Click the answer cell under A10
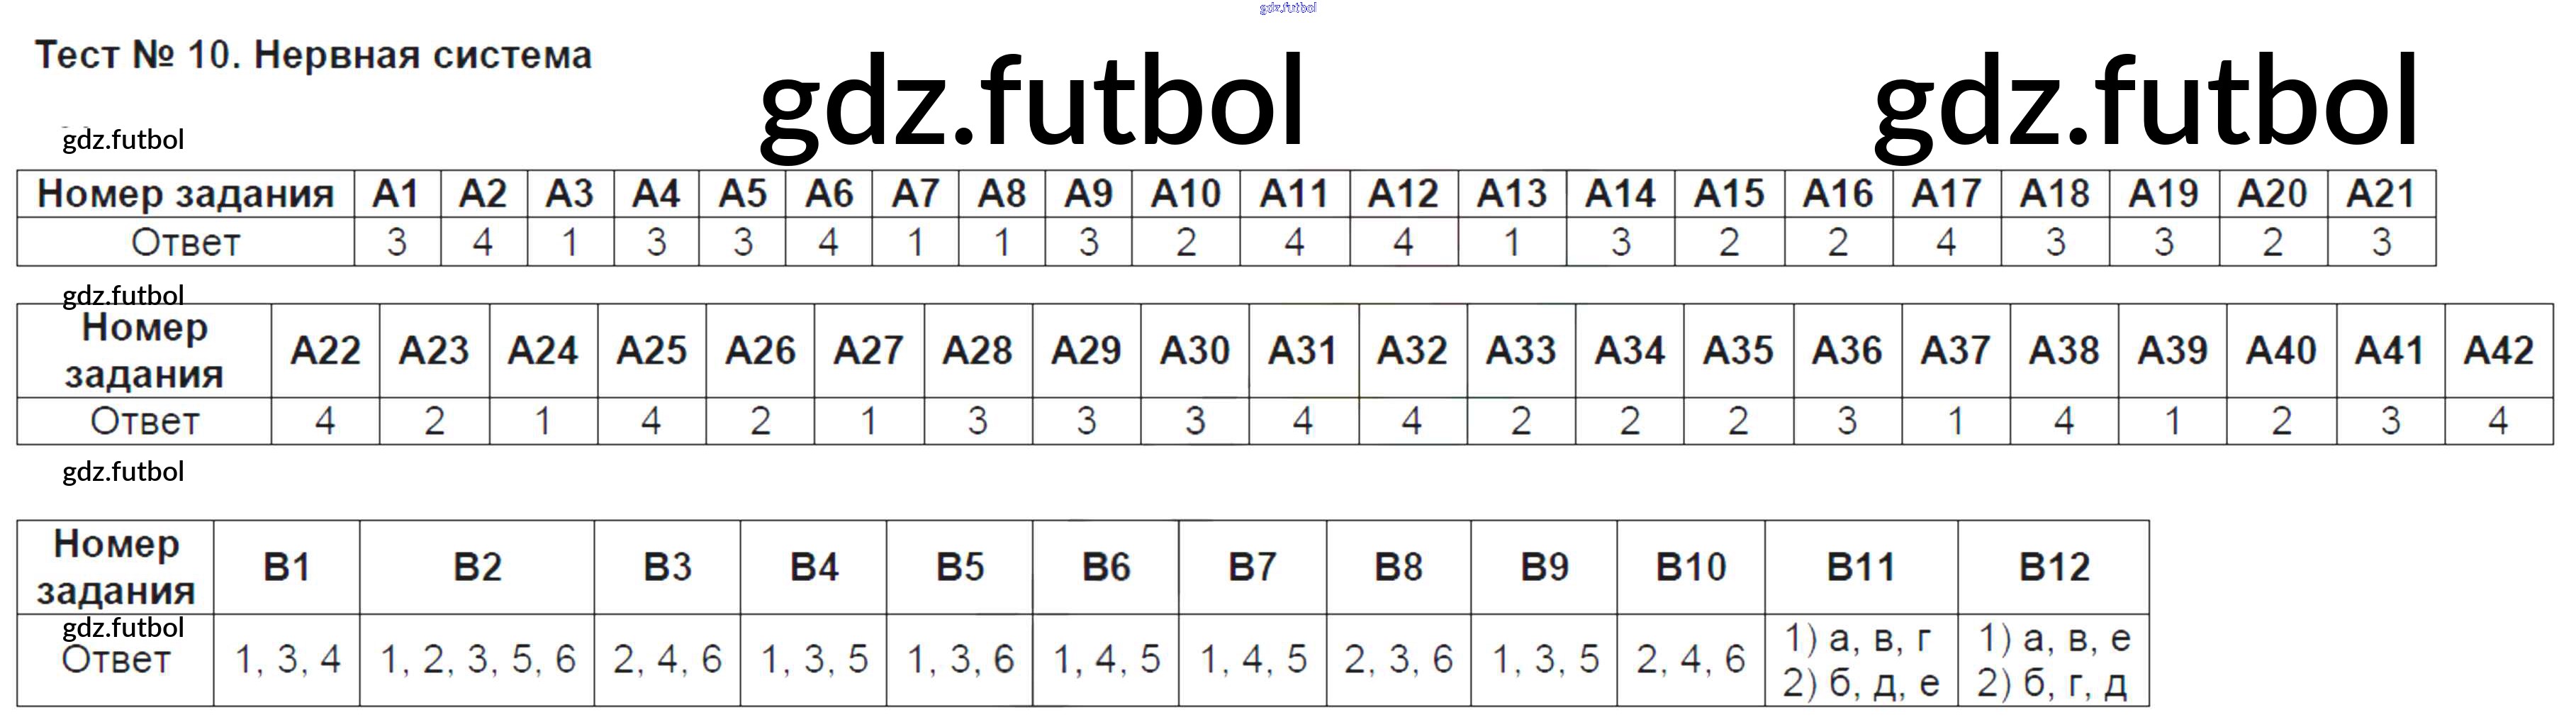The image size is (2576, 727). click(1186, 242)
